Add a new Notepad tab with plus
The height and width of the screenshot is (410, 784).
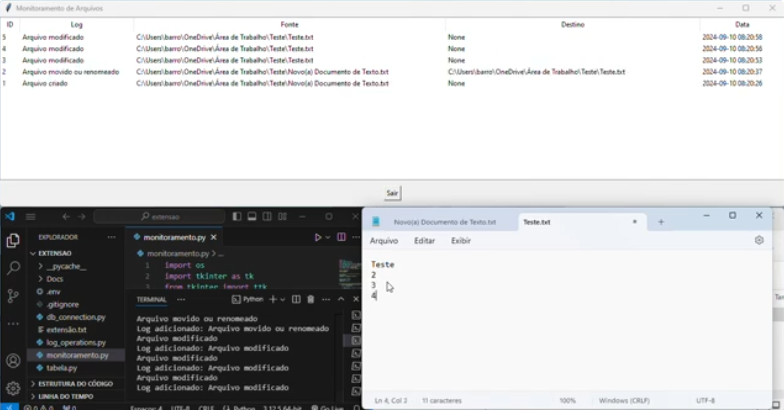pos(660,221)
